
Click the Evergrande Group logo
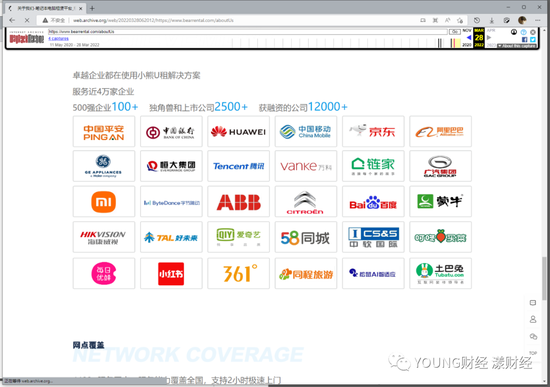pos(171,166)
